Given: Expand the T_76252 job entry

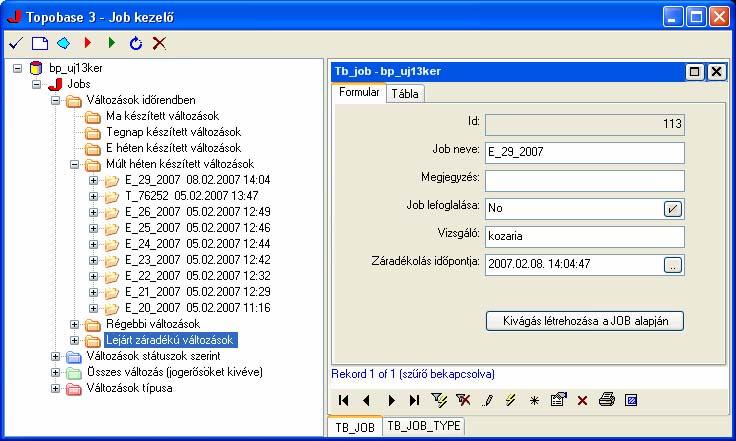Looking at the screenshot, I should [93, 197].
